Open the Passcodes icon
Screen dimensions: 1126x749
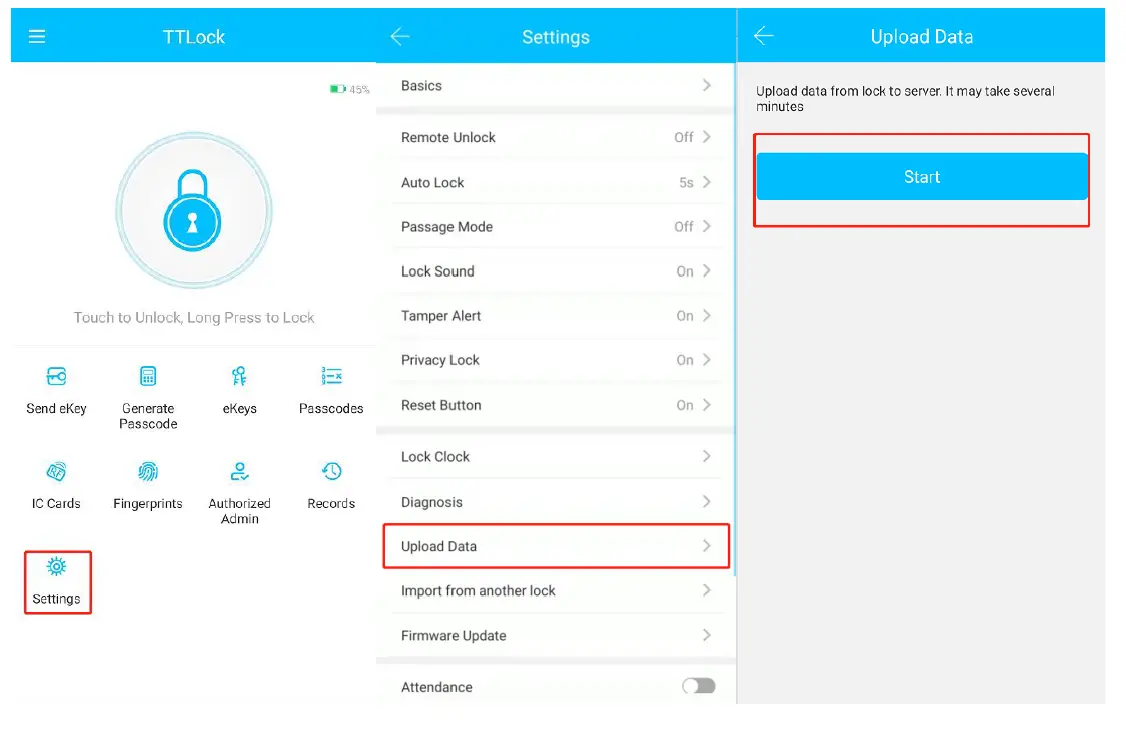(331, 377)
